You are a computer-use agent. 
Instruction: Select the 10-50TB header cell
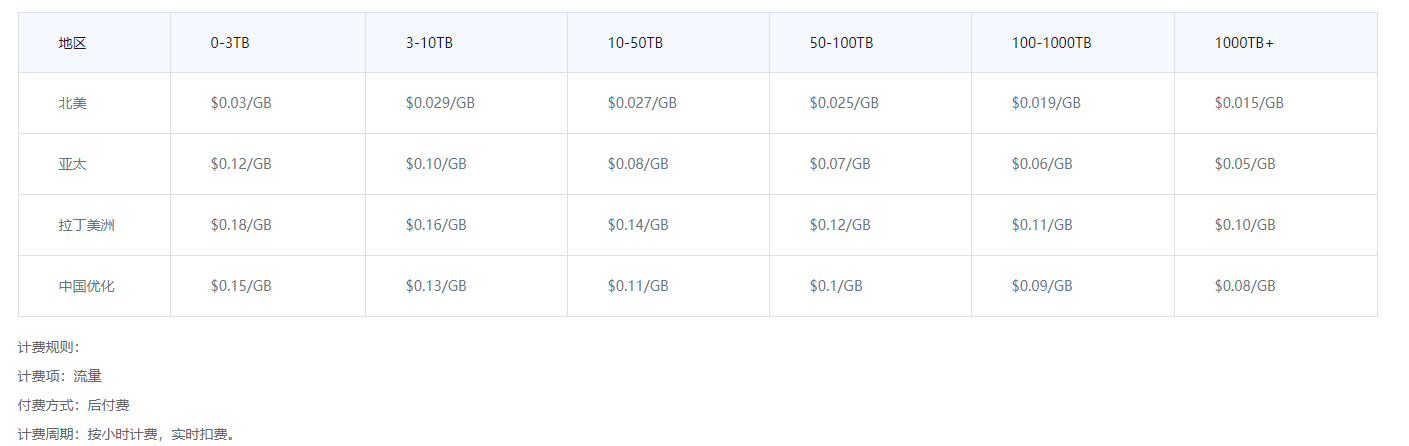tap(635, 43)
